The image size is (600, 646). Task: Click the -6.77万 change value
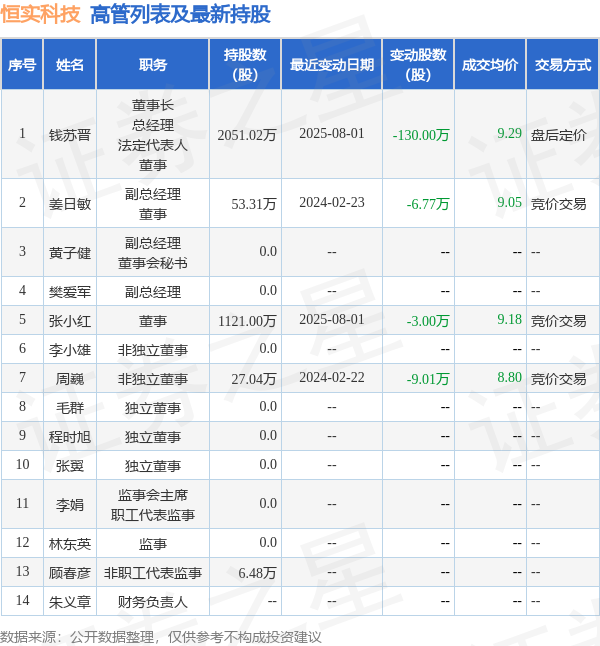[428, 204]
